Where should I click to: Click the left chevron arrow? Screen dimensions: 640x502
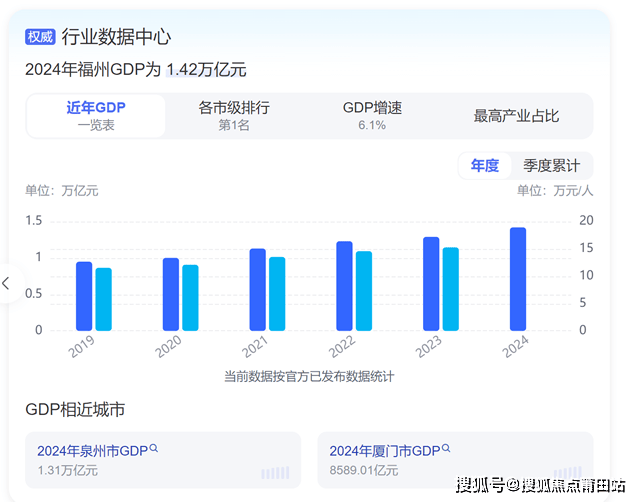point(6,283)
